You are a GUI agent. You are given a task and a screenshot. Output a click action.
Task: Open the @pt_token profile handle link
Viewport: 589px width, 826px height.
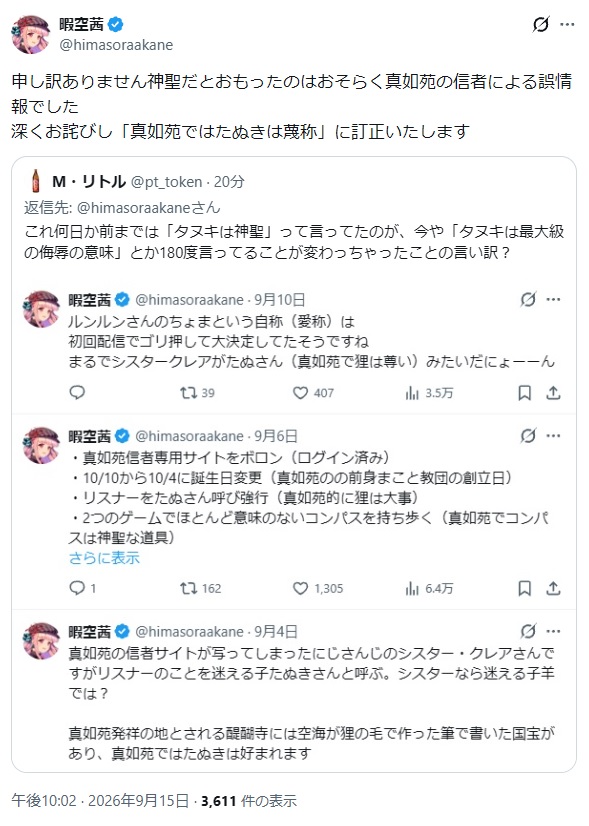(x=166, y=182)
